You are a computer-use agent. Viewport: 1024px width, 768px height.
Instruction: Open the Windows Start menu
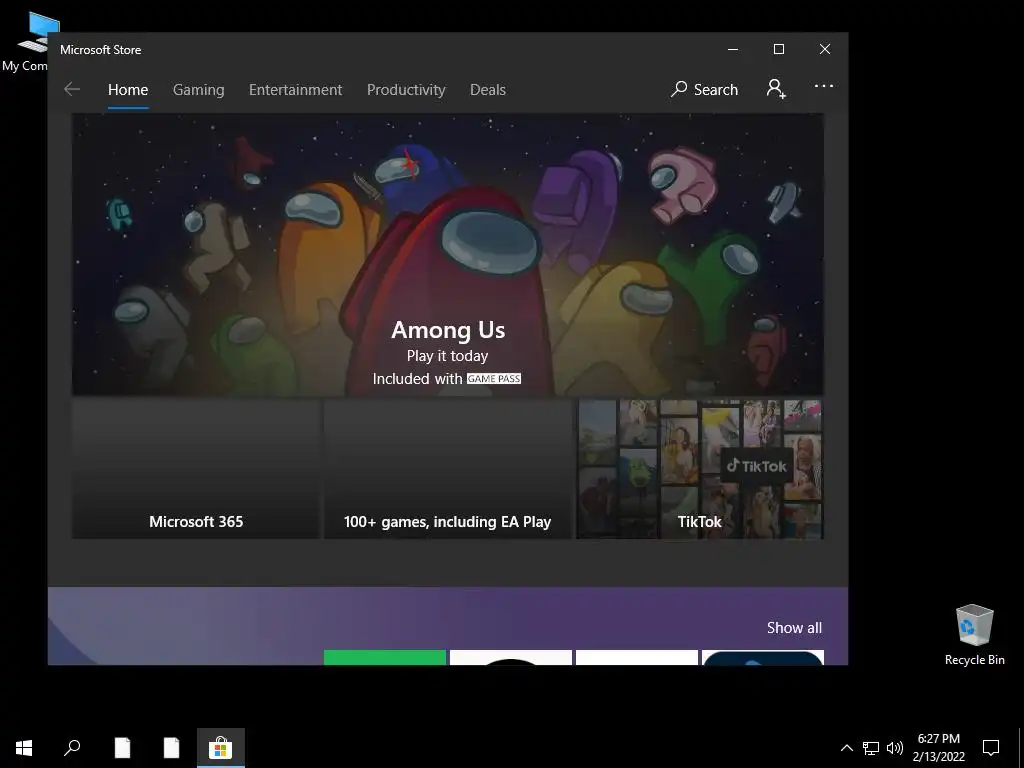coord(24,748)
